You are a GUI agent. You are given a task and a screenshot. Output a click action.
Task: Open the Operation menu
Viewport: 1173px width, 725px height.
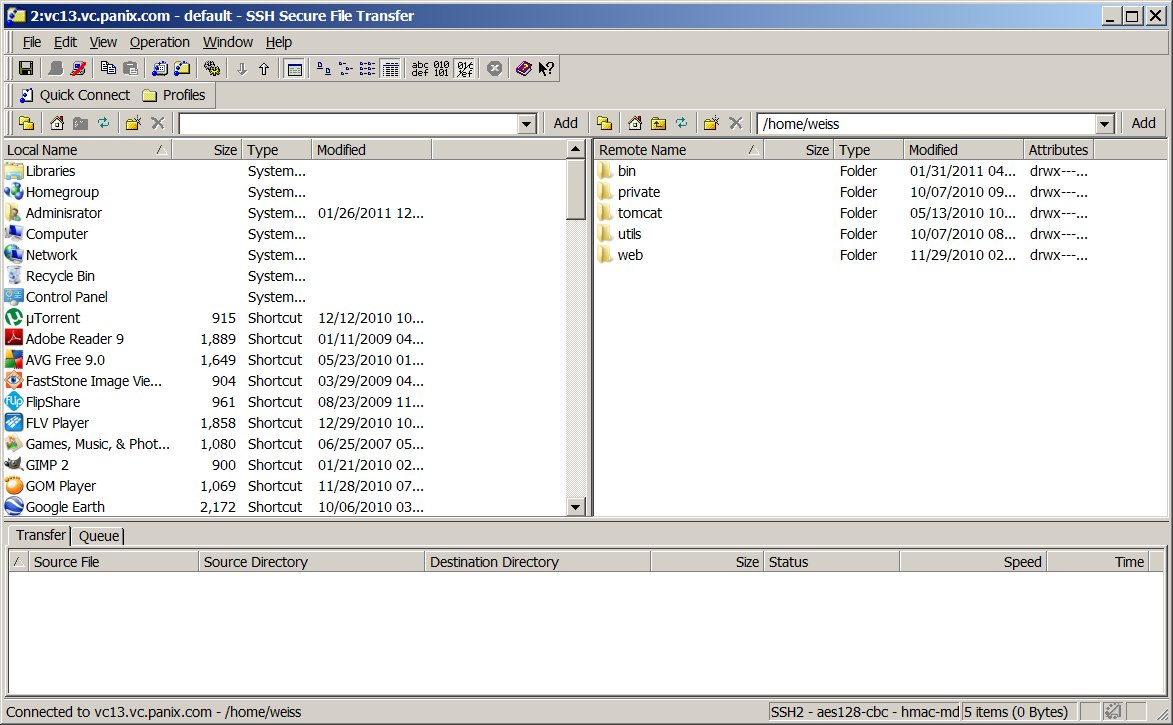(159, 42)
